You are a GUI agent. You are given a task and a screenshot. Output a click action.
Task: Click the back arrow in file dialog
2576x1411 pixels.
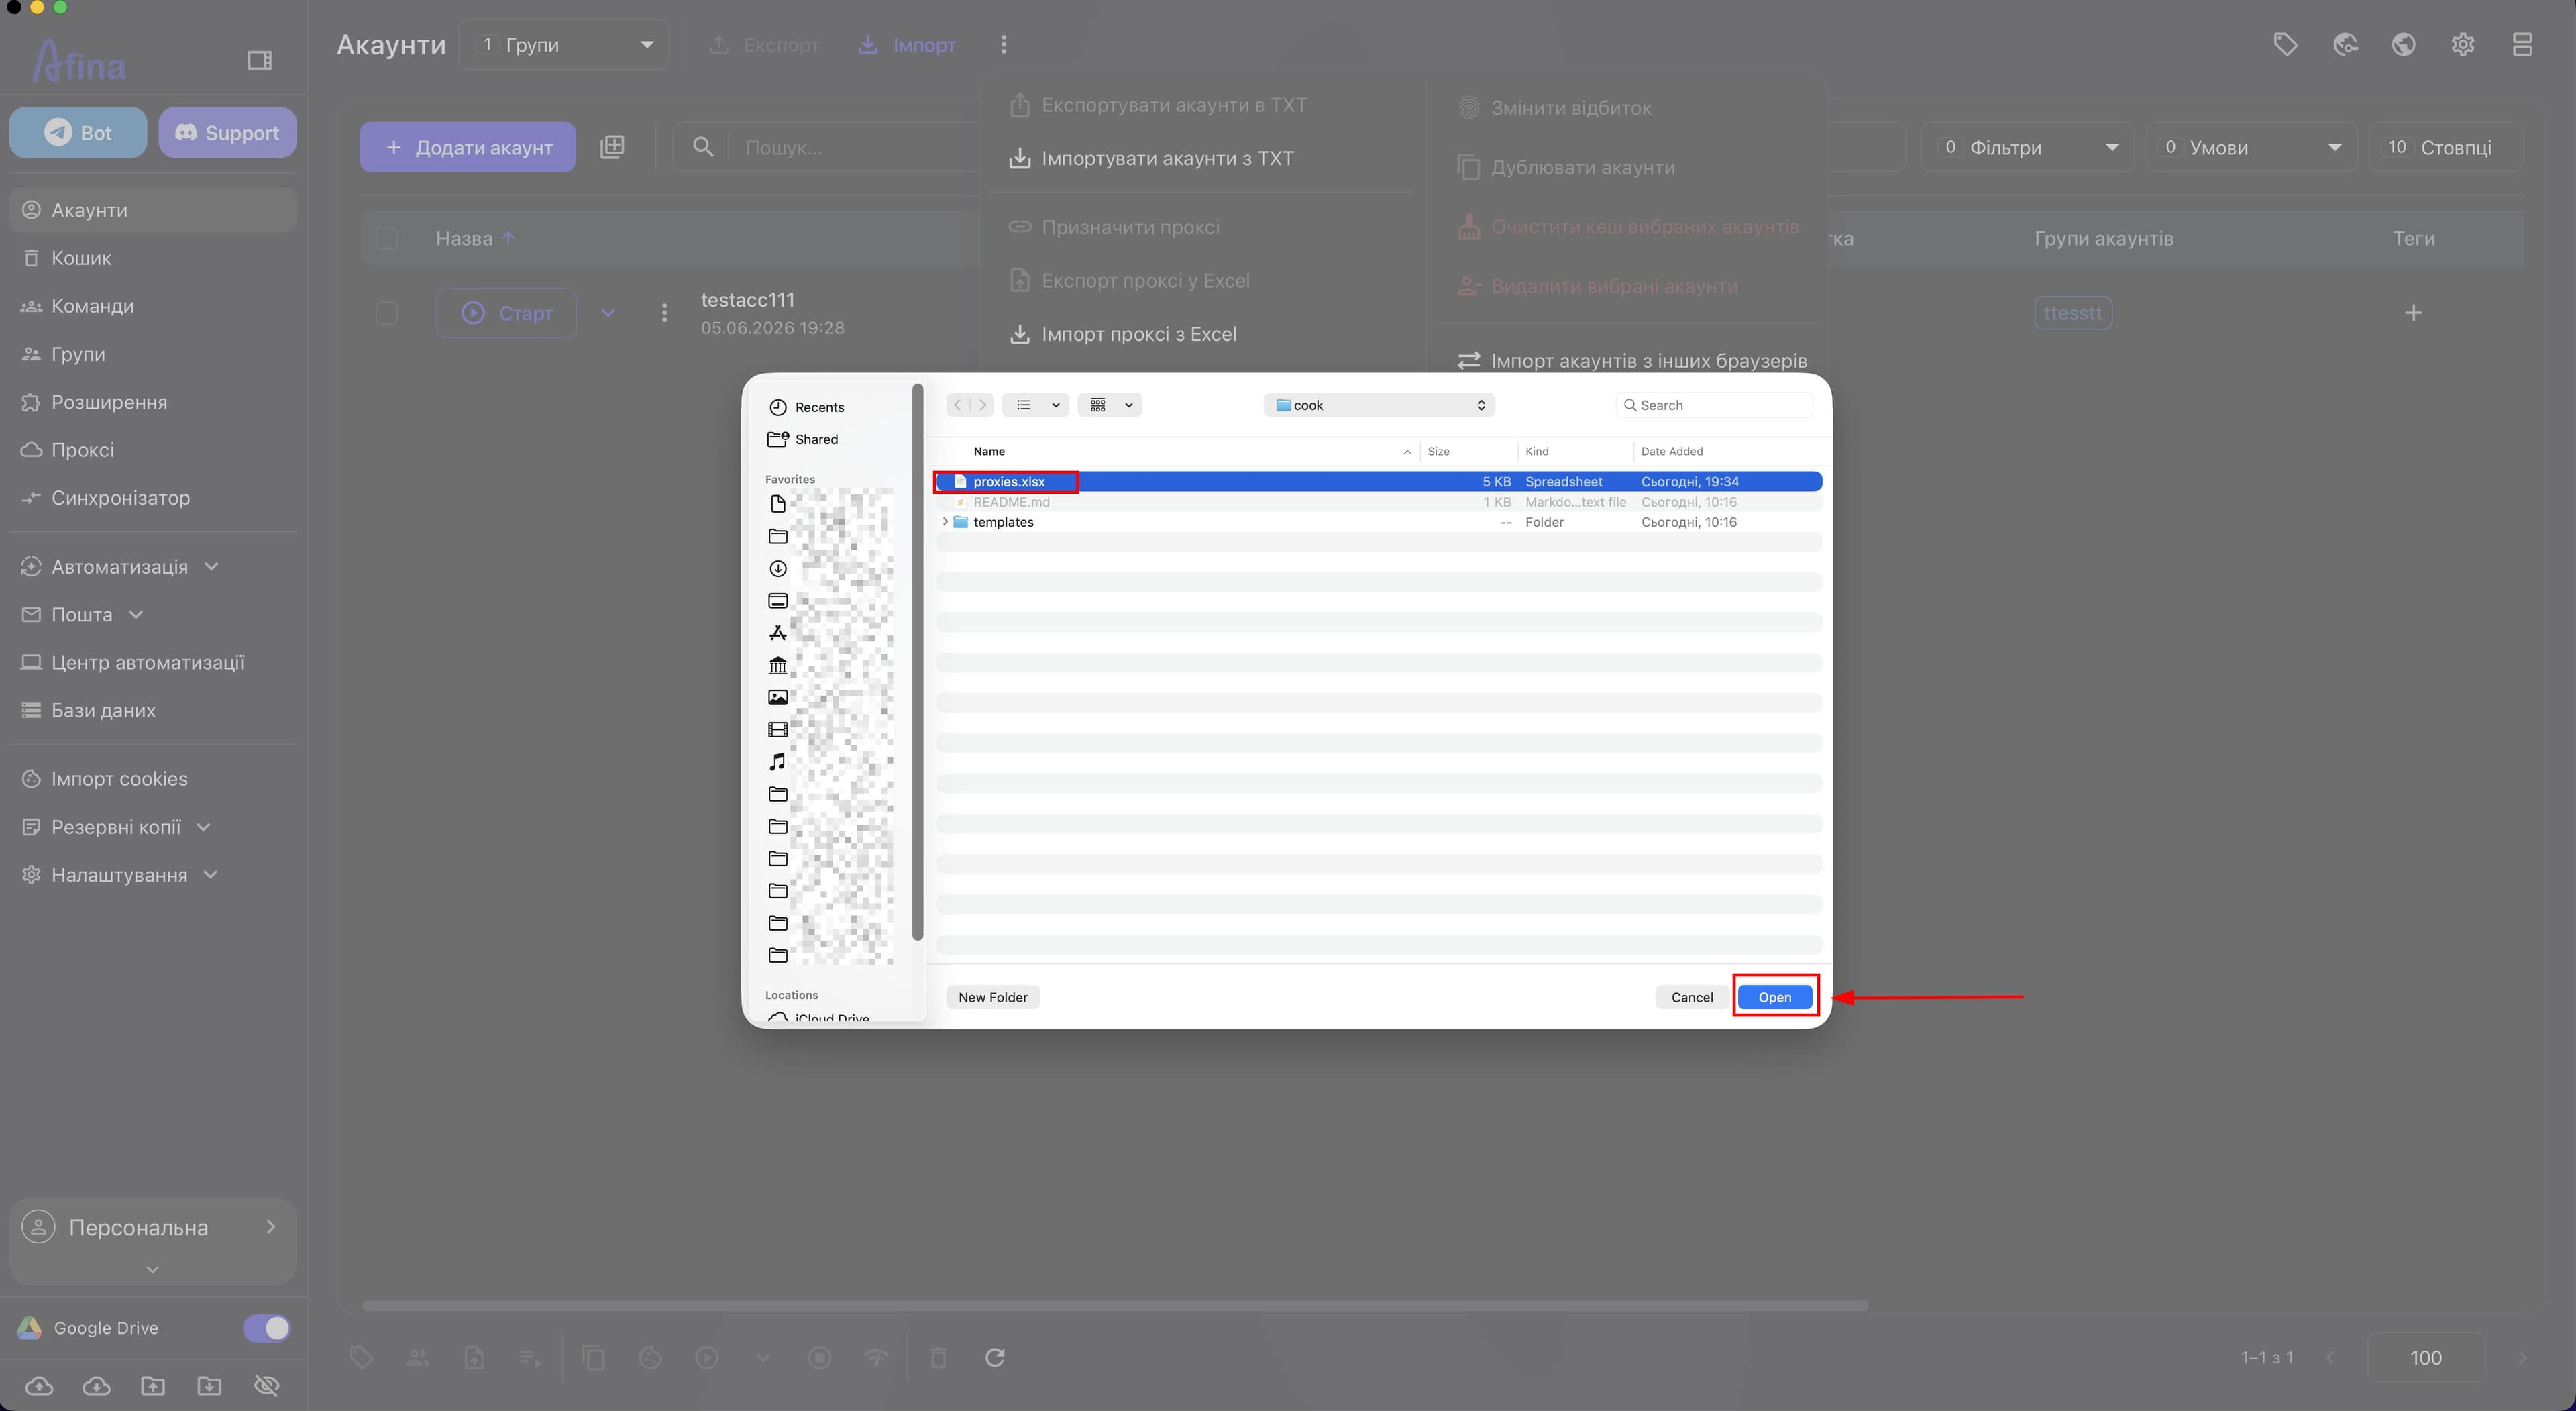[x=957, y=405]
